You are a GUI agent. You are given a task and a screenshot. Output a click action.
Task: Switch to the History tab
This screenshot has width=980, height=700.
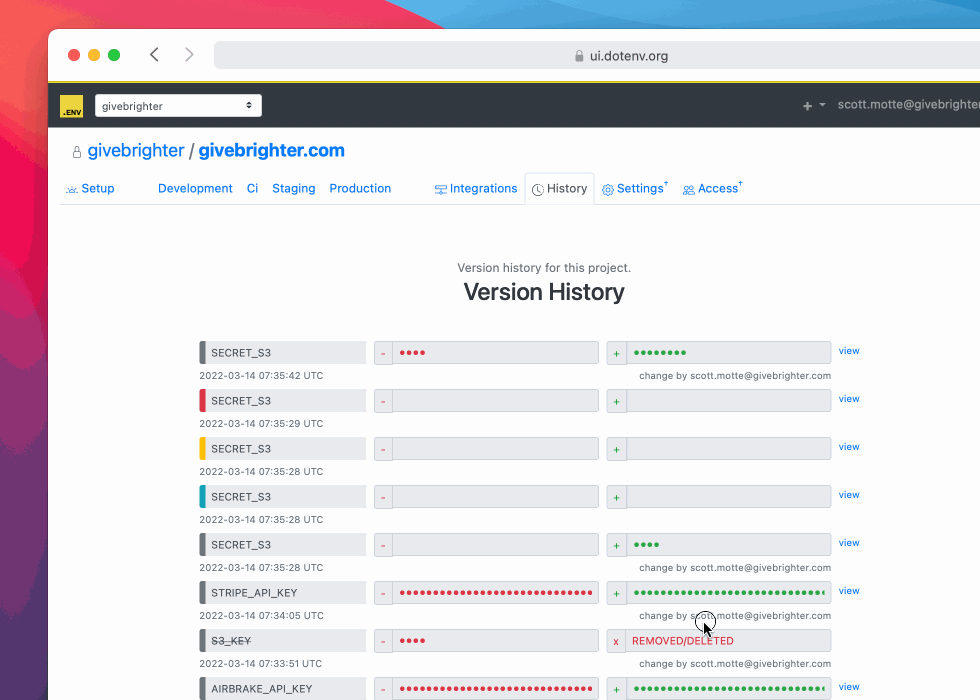click(x=559, y=189)
